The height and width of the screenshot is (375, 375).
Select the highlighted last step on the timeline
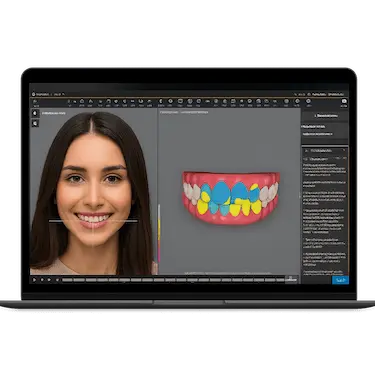(291, 279)
